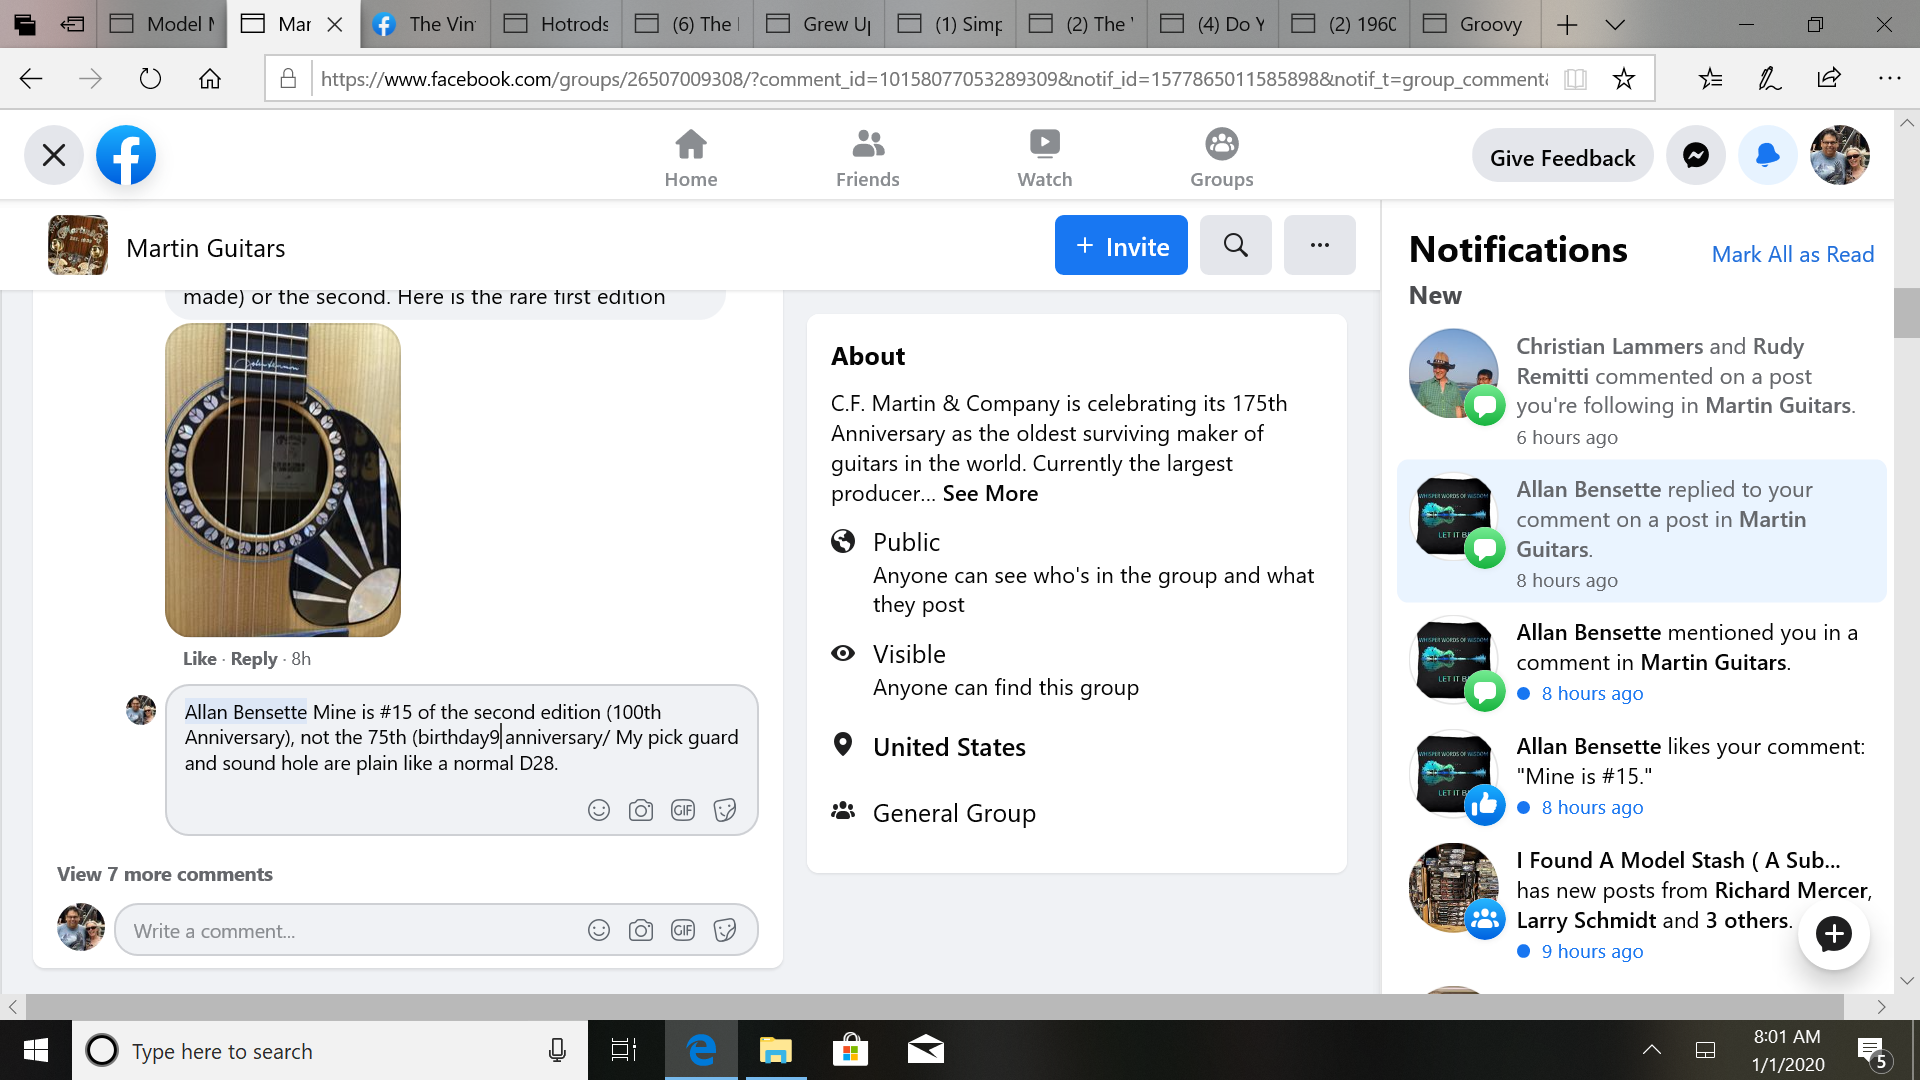Switch to the Grew Up tab
Viewport: 1920px width, 1080px height.
click(x=818, y=24)
